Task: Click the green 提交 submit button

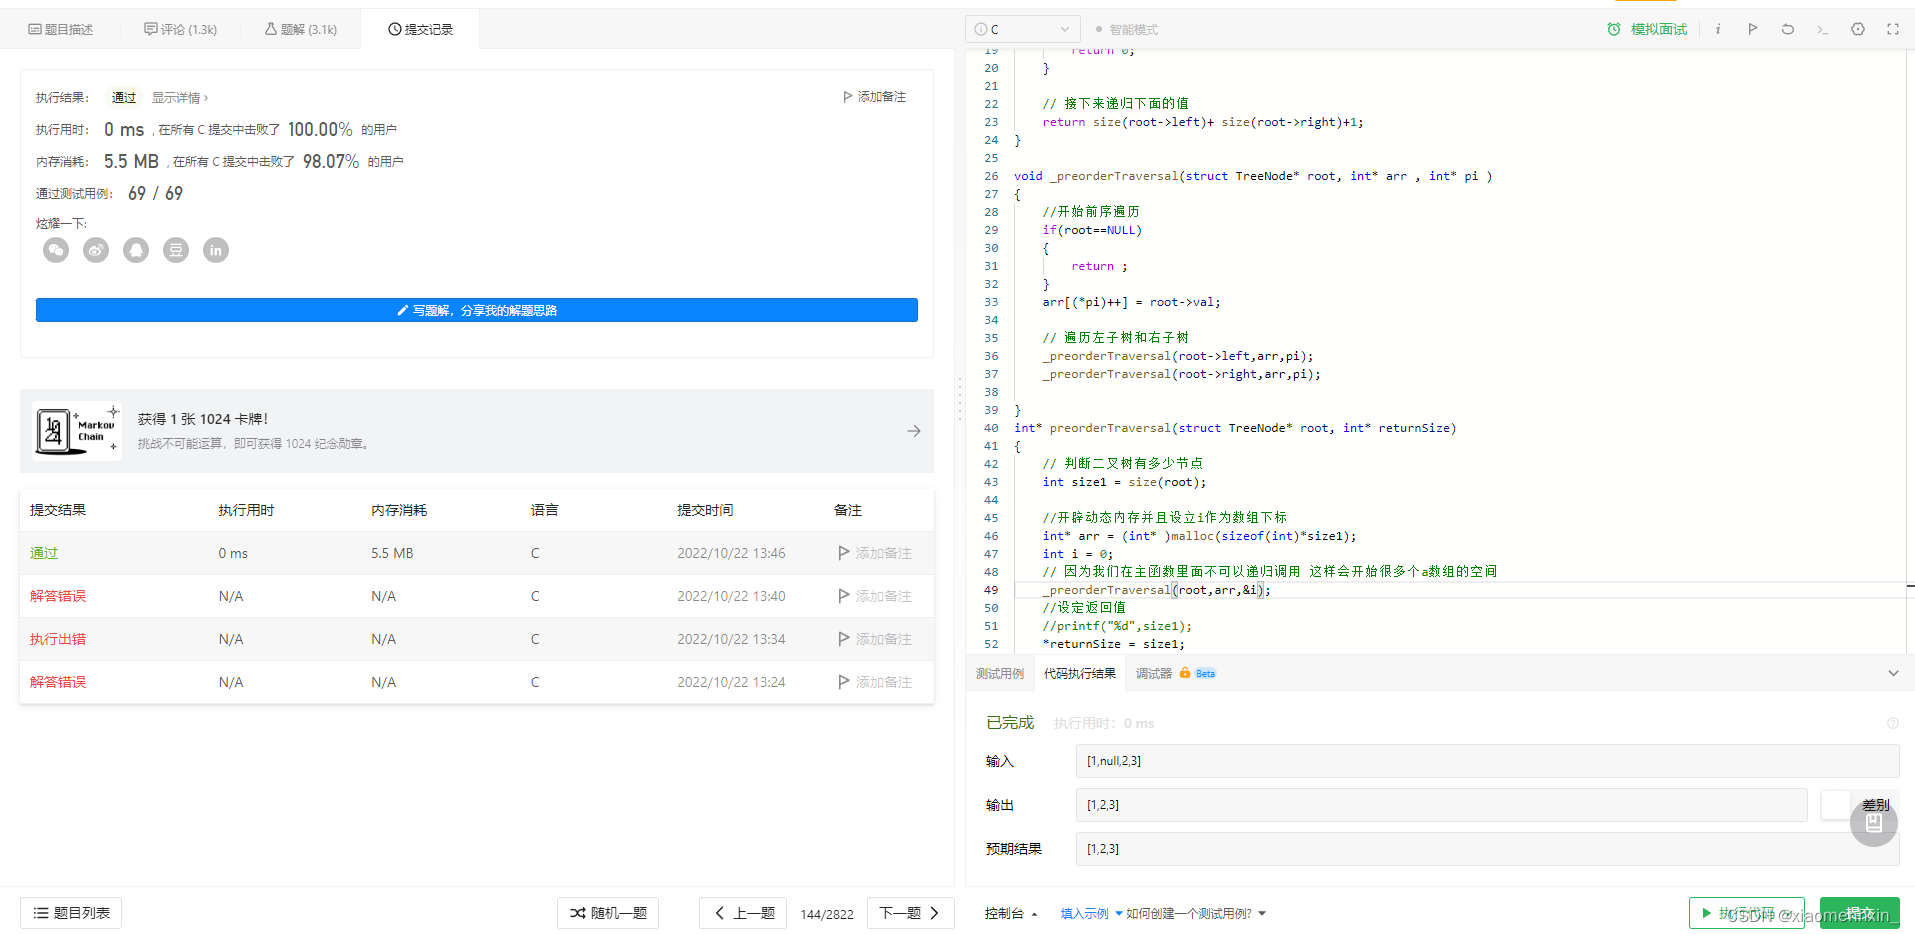Action: tap(1860, 913)
